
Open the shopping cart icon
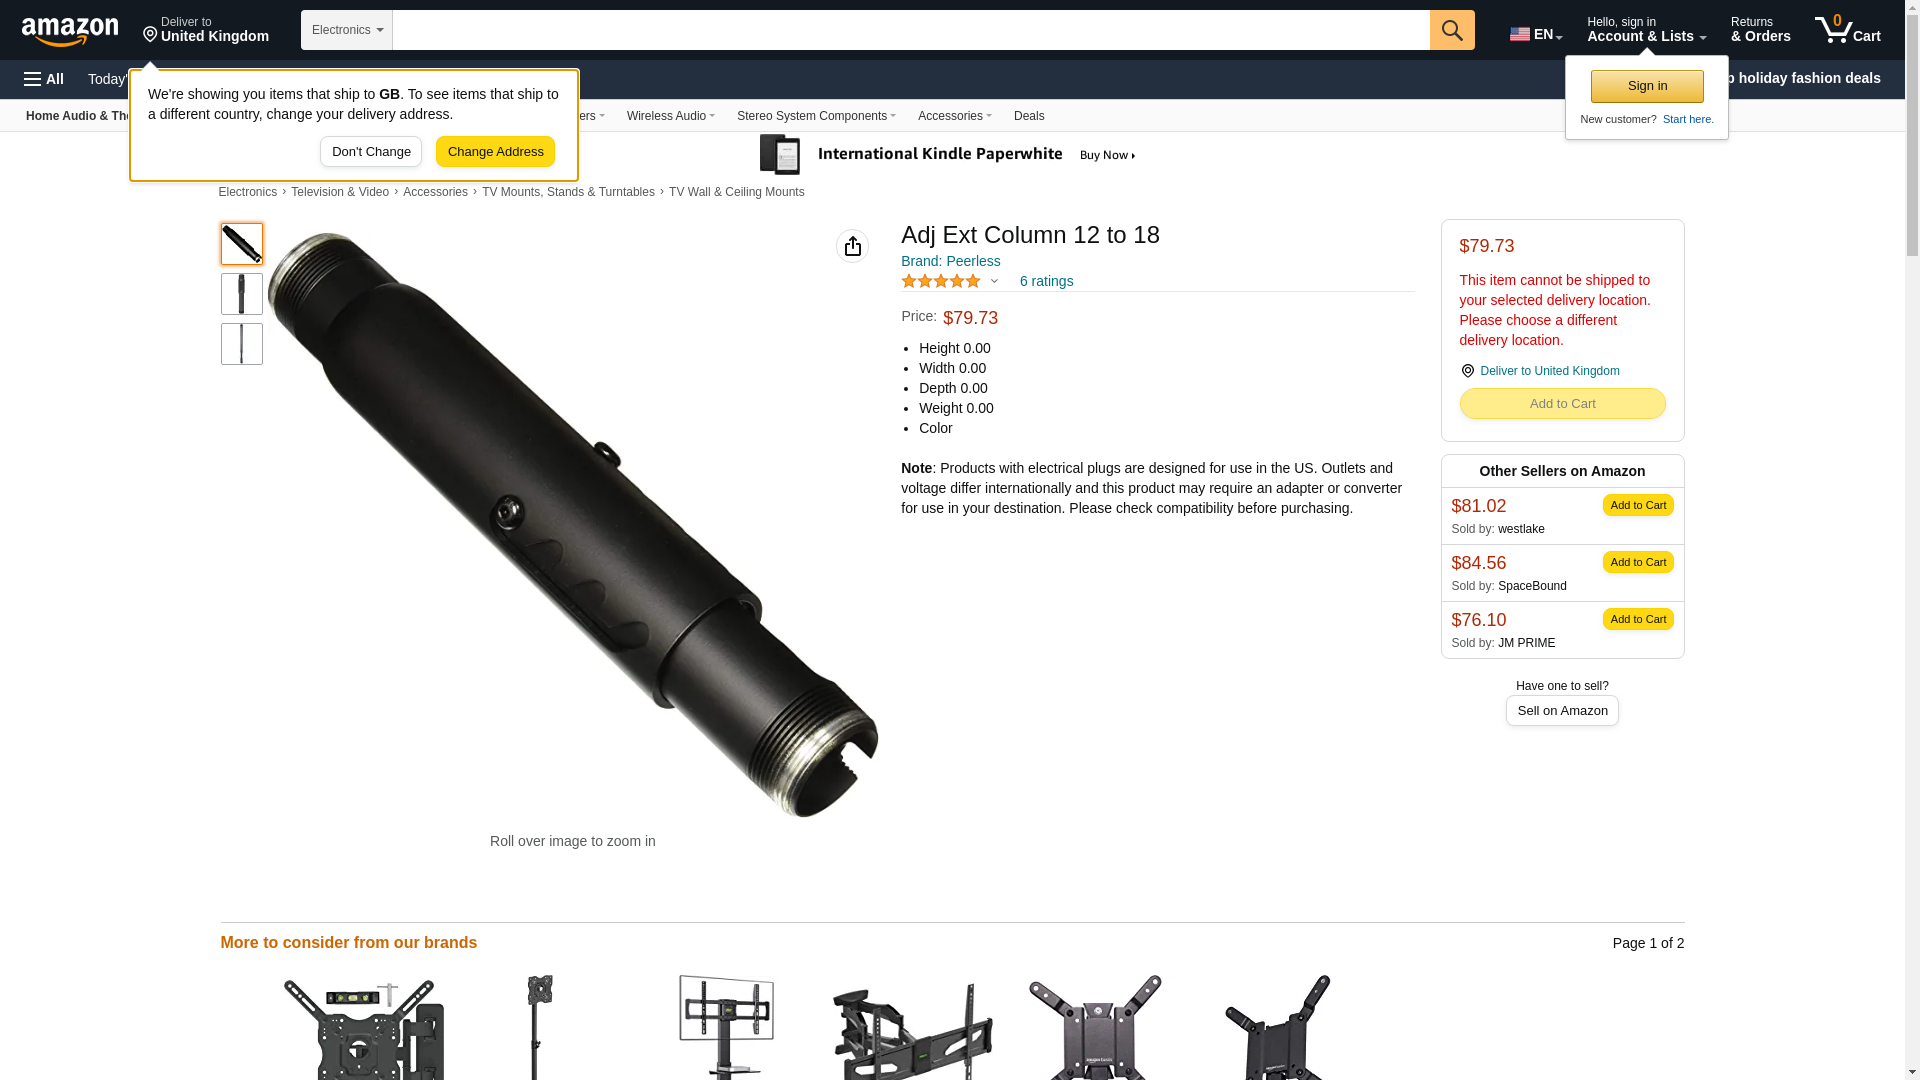coord(1848,30)
